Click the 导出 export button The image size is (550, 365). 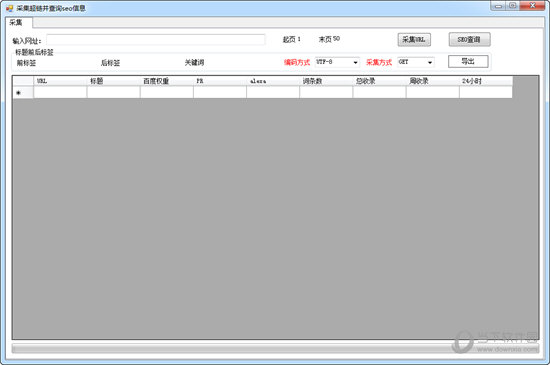[x=468, y=62]
